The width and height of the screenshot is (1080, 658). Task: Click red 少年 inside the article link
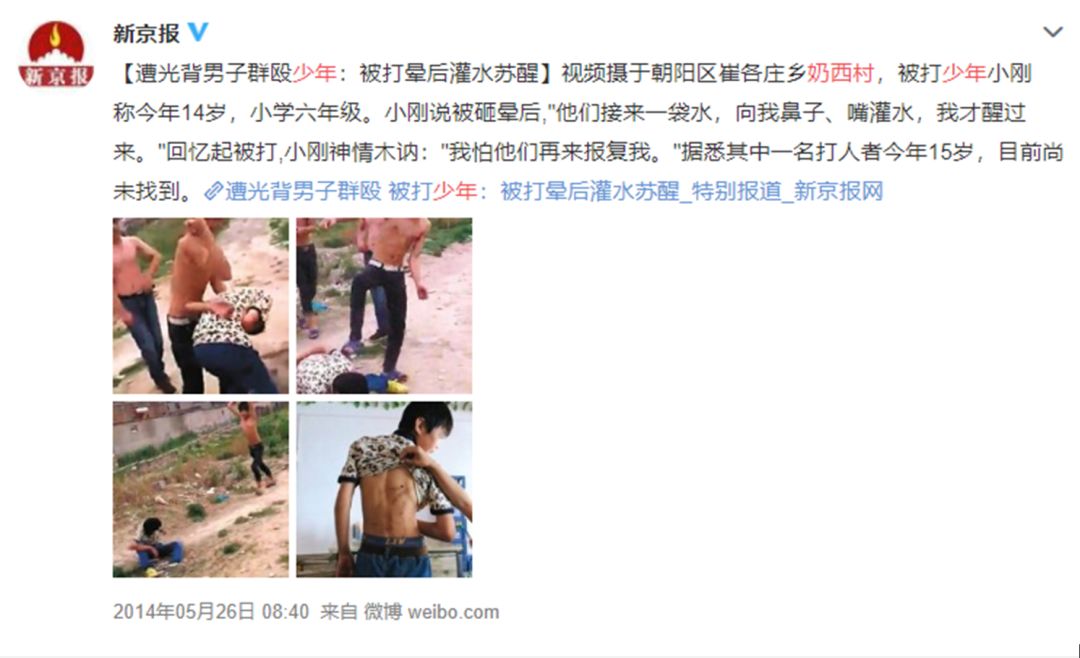pyautogui.click(x=455, y=192)
